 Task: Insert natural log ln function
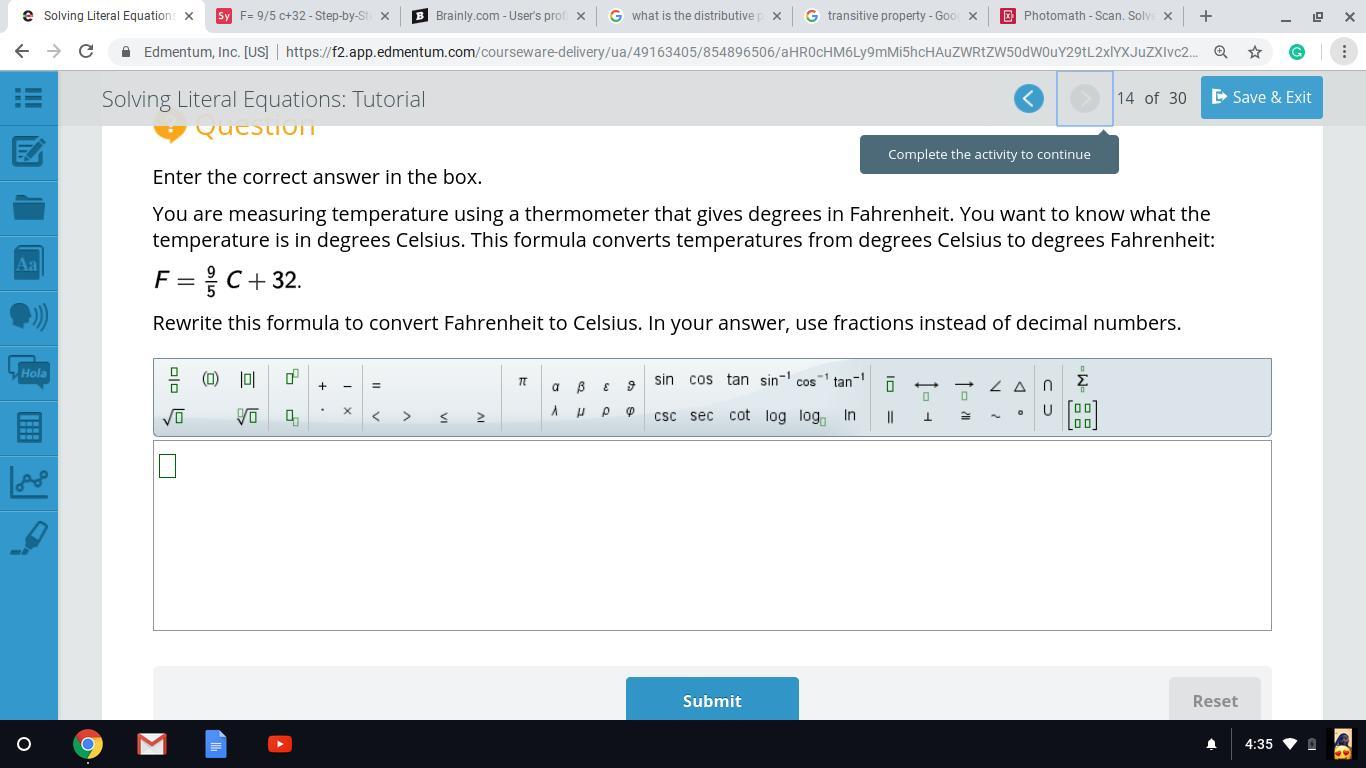850,415
